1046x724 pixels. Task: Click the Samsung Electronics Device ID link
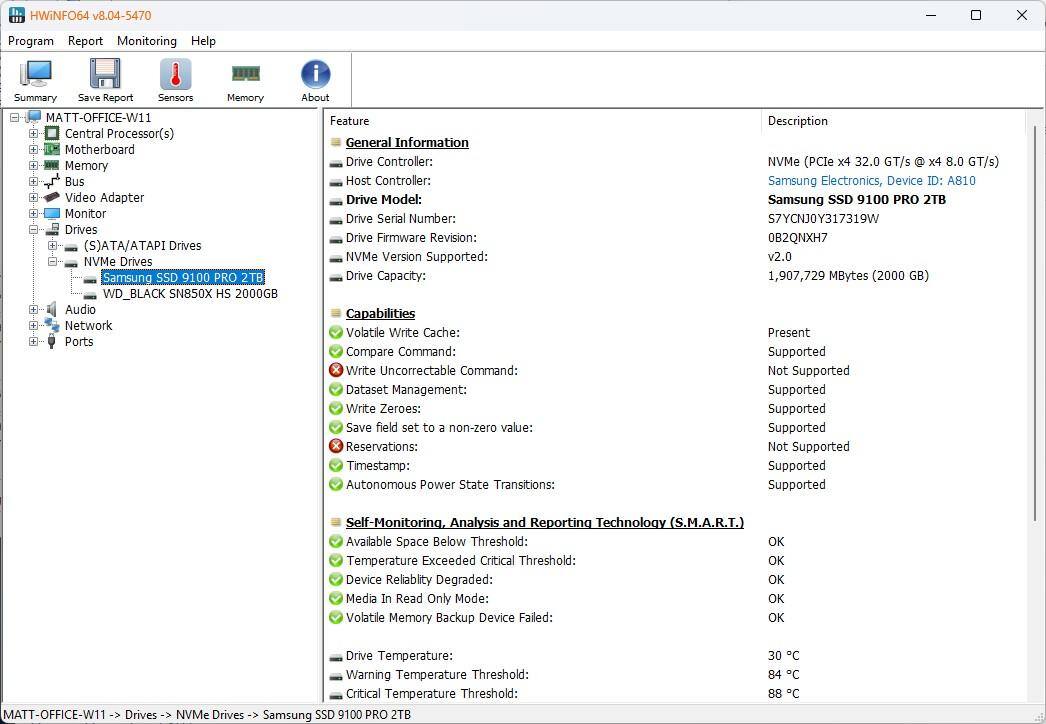871,181
